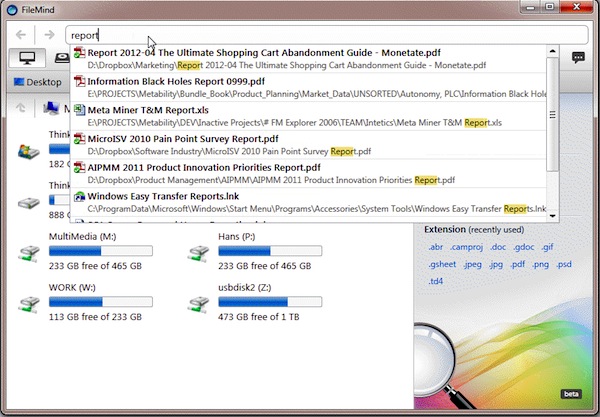This screenshot has width=600, height=417.
Task: Close the FileMind window
Action: click(576, 7)
